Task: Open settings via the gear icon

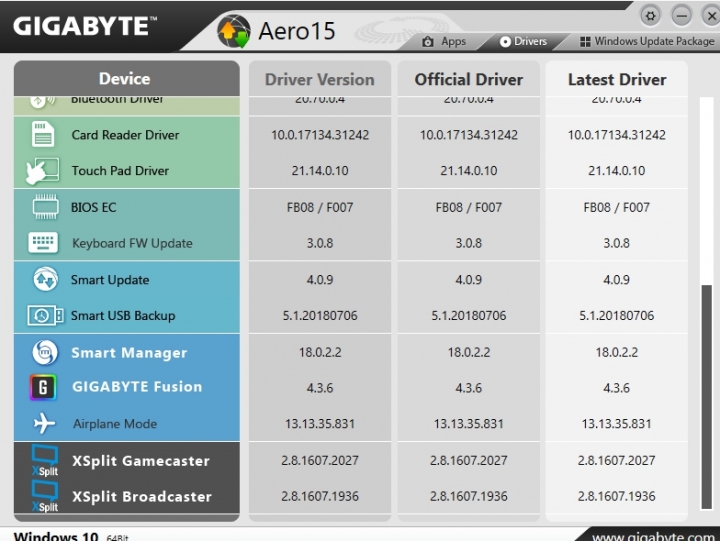Action: coord(650,16)
